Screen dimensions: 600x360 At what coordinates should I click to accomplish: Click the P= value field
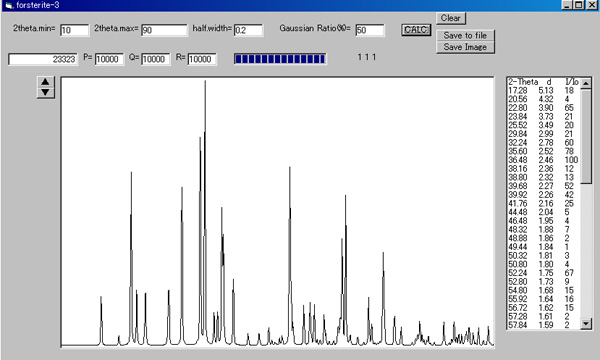[109, 59]
